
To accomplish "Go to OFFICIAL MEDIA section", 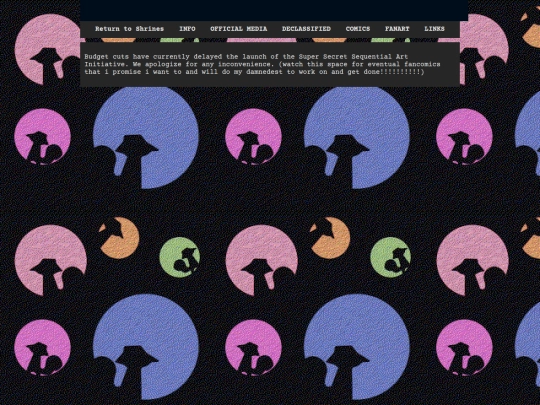I will click(x=239, y=29).
